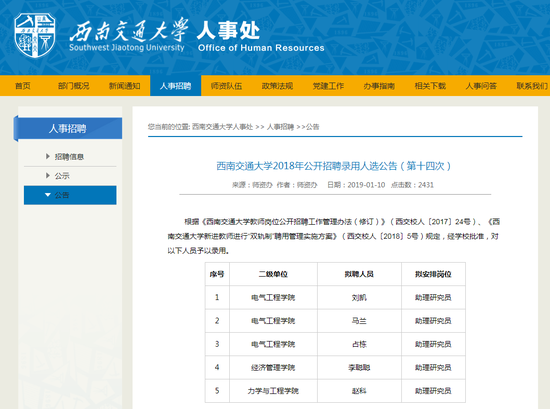Open the 联系我们 menu item

point(532,86)
